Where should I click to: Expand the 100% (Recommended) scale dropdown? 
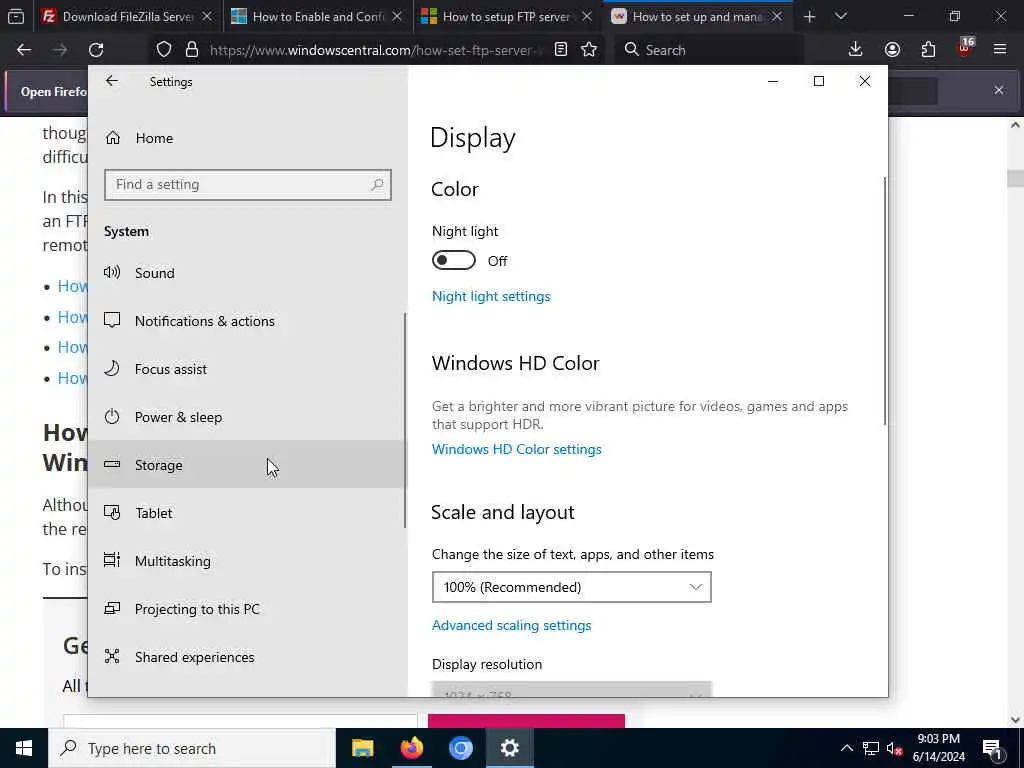point(571,587)
